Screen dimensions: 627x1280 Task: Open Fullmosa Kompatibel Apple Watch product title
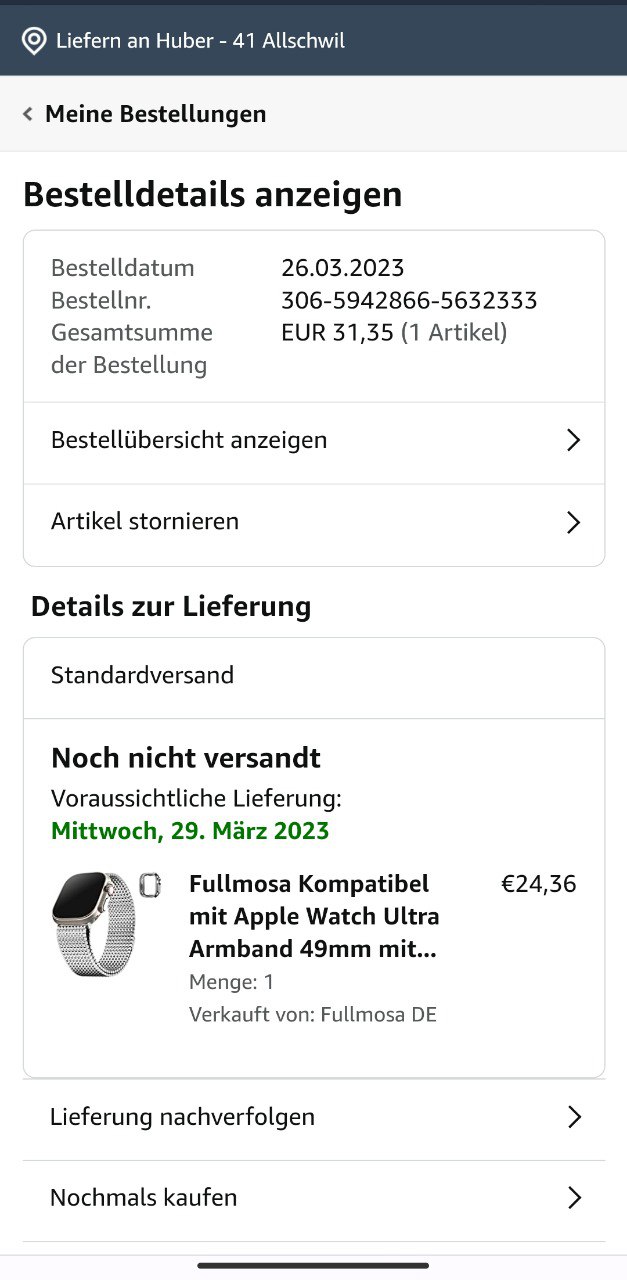tap(314, 916)
